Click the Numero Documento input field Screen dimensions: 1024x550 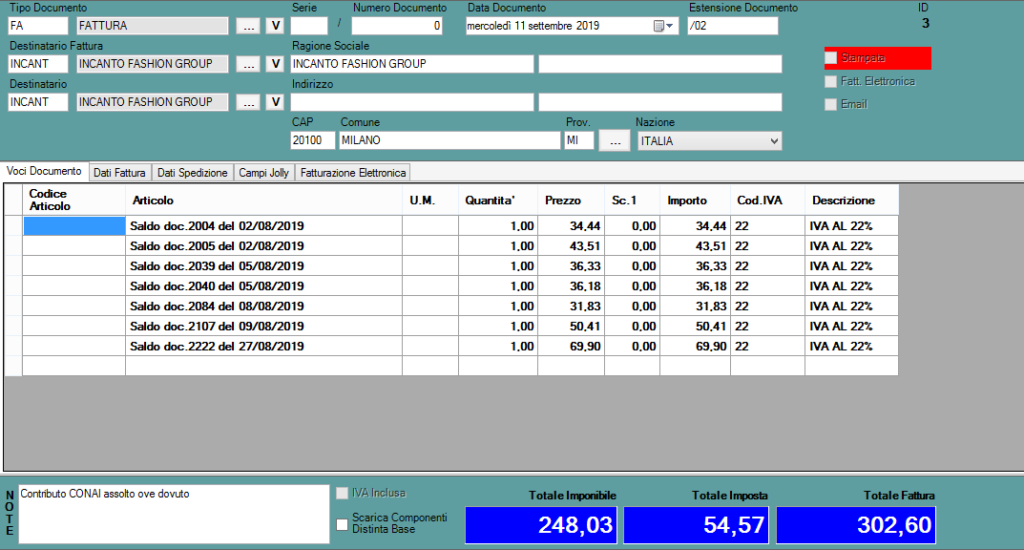pyautogui.click(x=397, y=26)
